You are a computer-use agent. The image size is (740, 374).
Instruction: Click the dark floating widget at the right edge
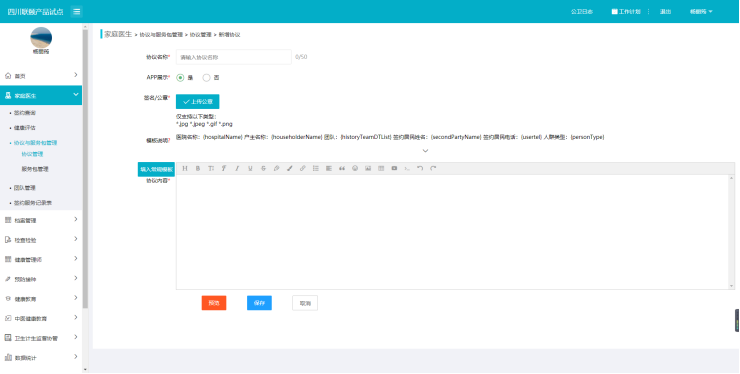(737, 321)
